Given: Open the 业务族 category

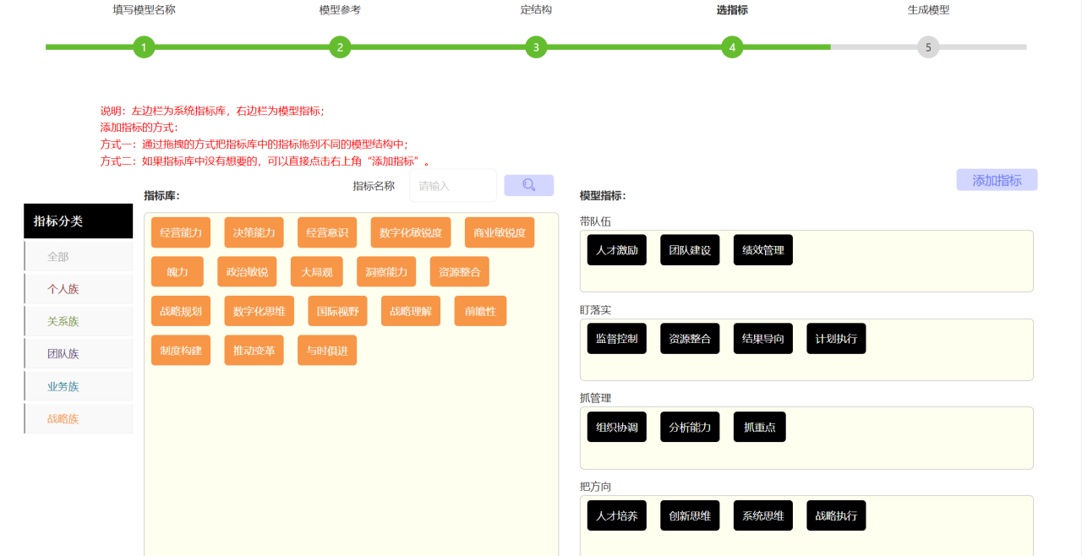Looking at the screenshot, I should pos(79,386).
